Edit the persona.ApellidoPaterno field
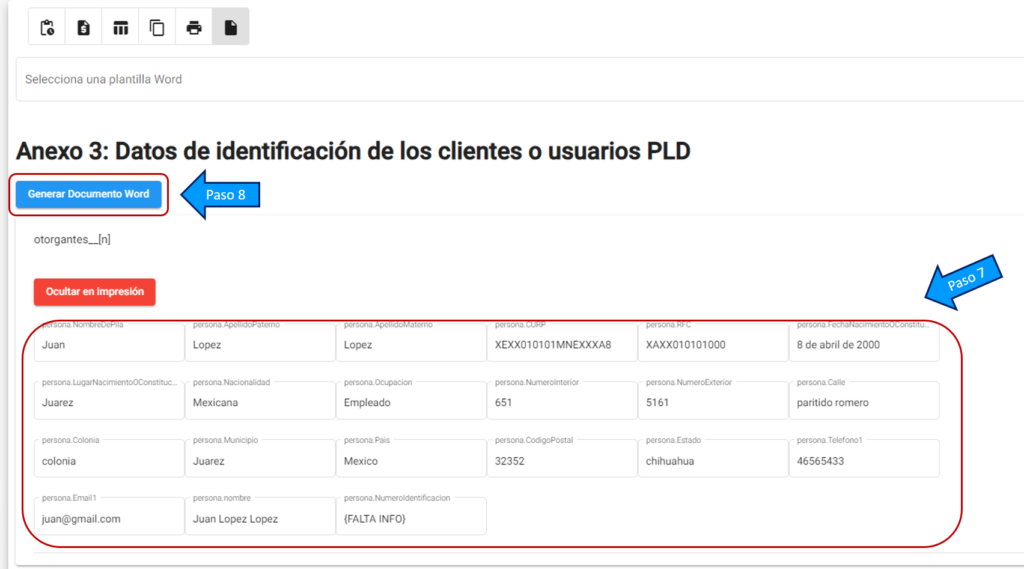 [260, 342]
